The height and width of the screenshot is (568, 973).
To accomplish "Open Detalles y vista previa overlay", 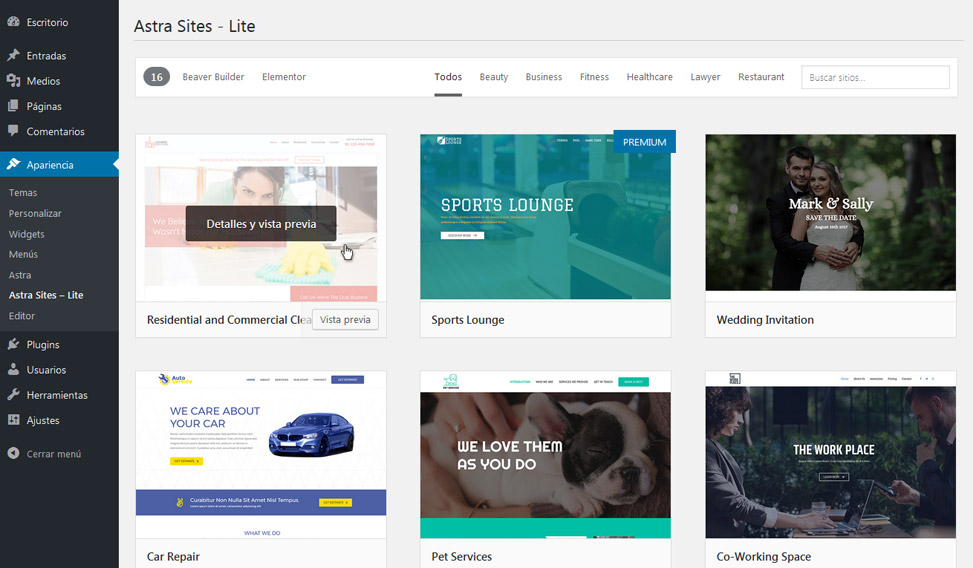I will [261, 224].
